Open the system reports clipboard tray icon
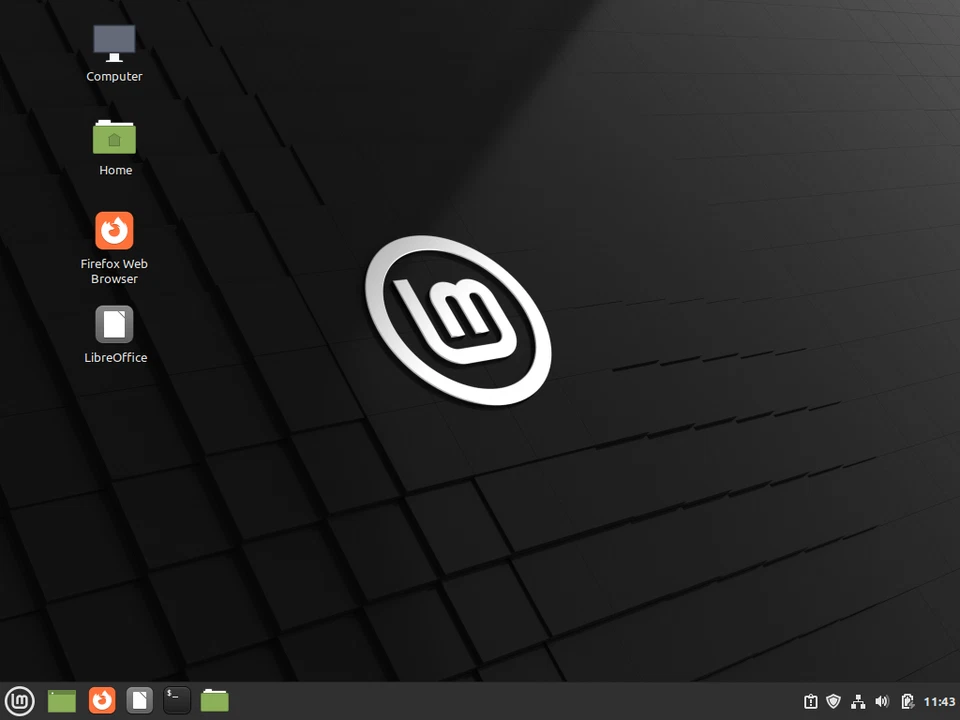 tap(813, 701)
